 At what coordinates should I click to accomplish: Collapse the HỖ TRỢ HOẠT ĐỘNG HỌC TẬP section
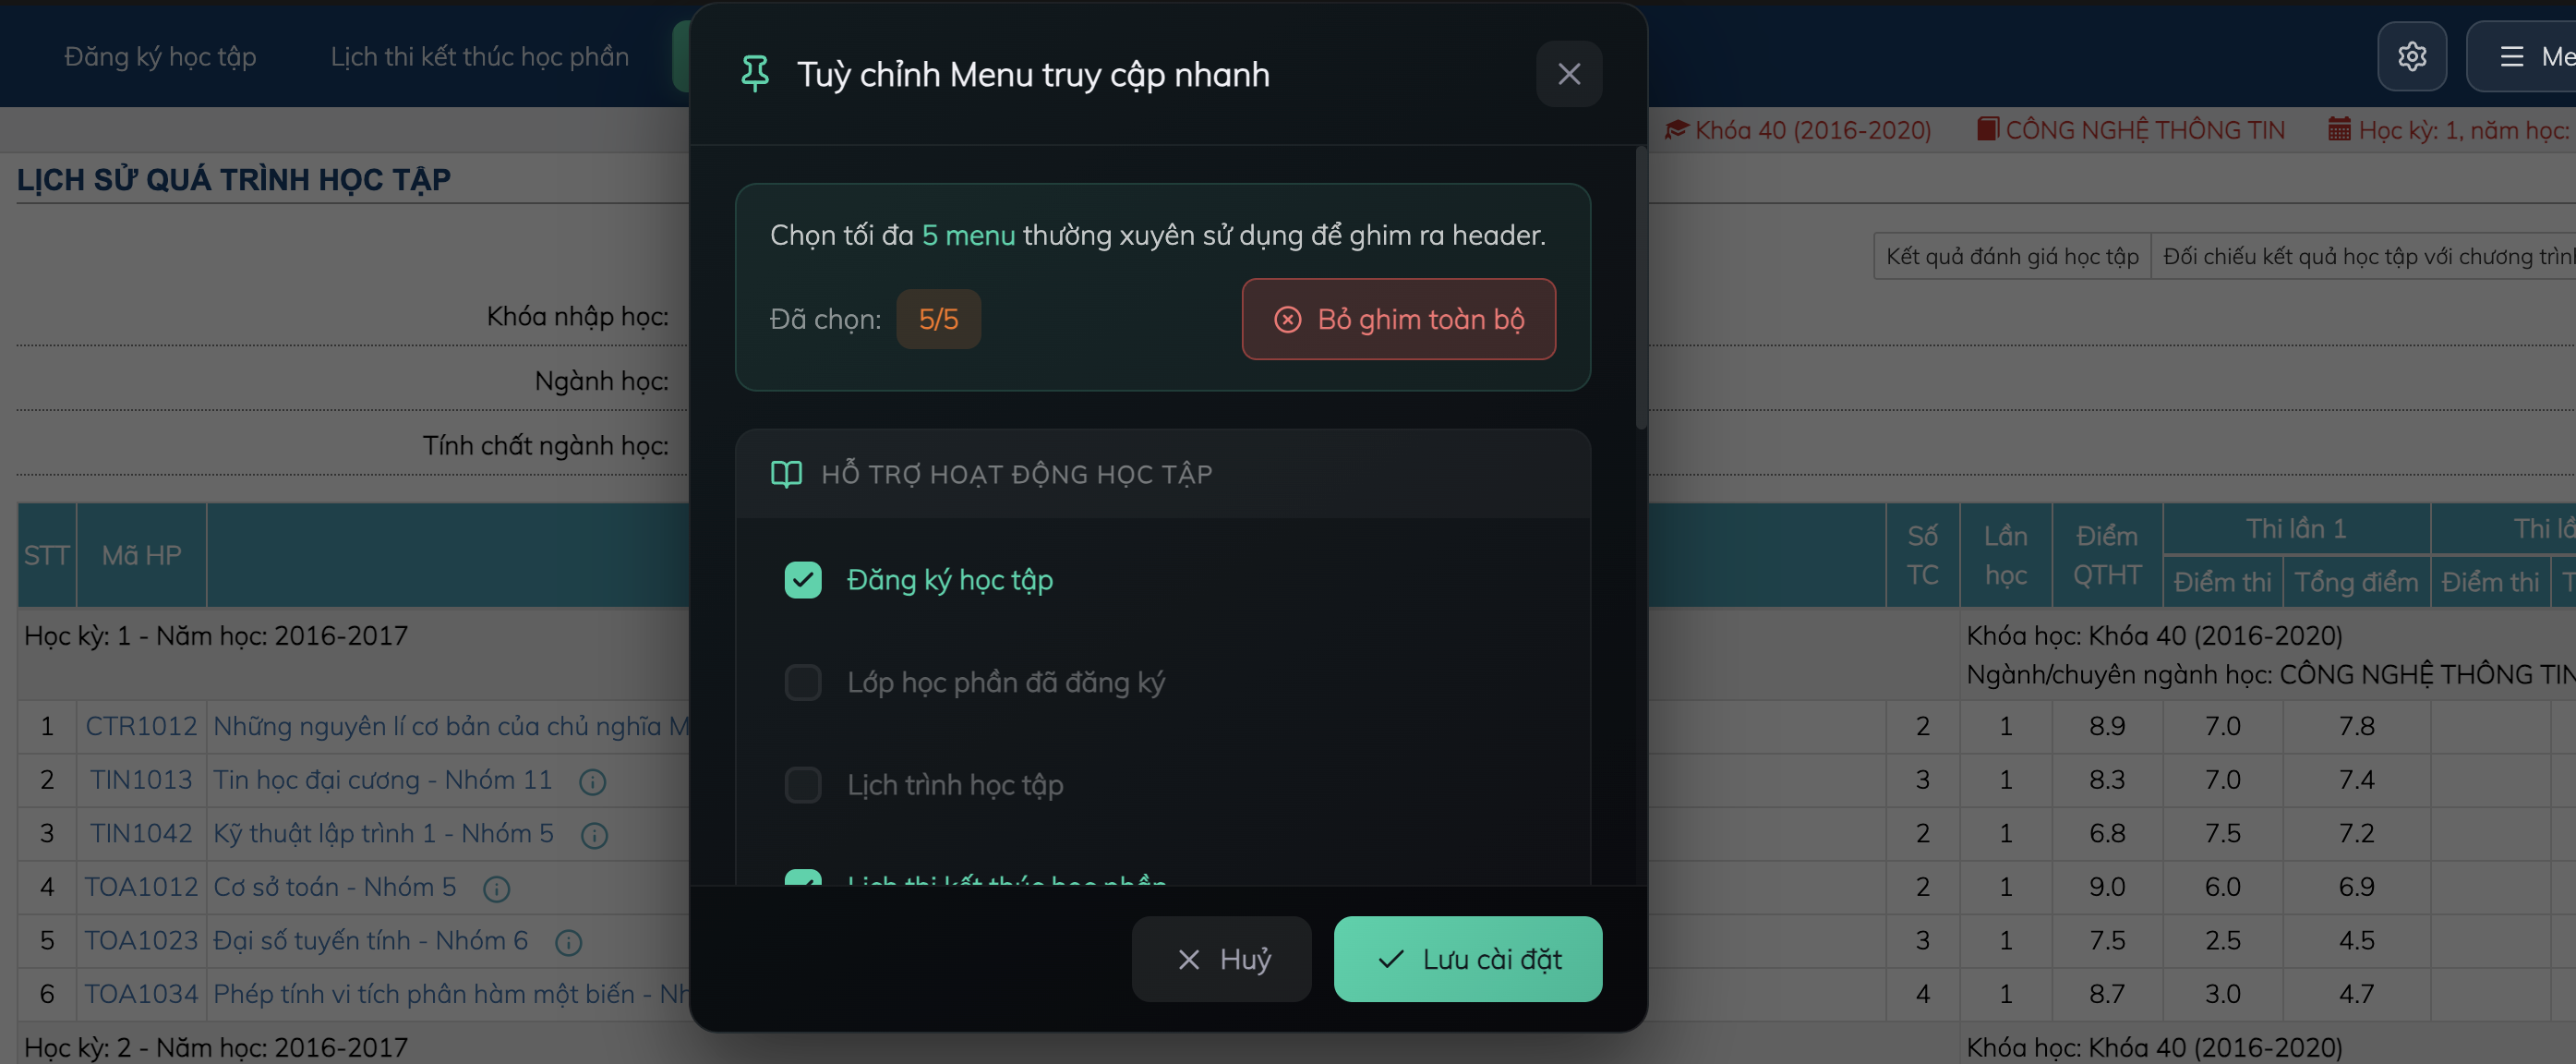pos(1015,474)
